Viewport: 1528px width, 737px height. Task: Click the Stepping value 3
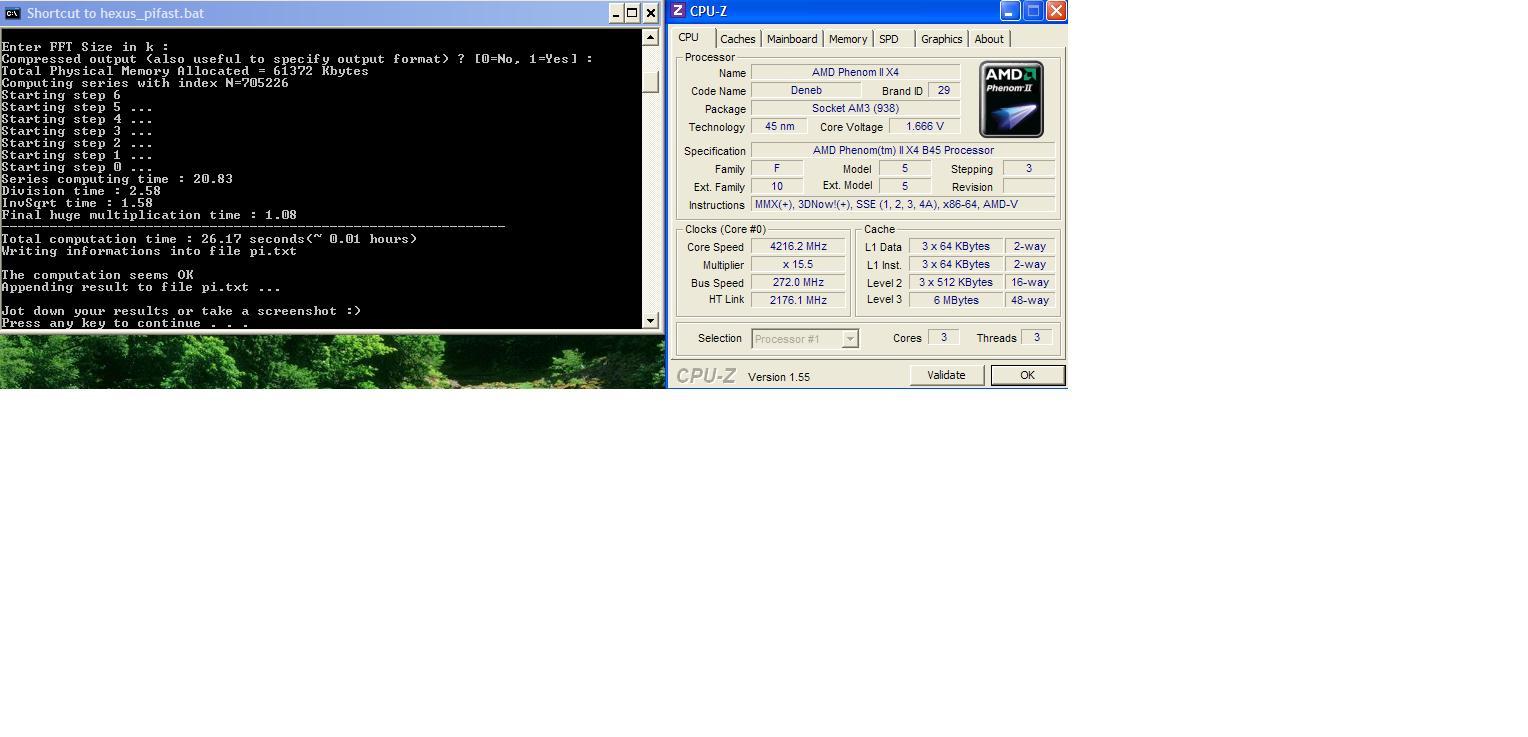point(1029,168)
